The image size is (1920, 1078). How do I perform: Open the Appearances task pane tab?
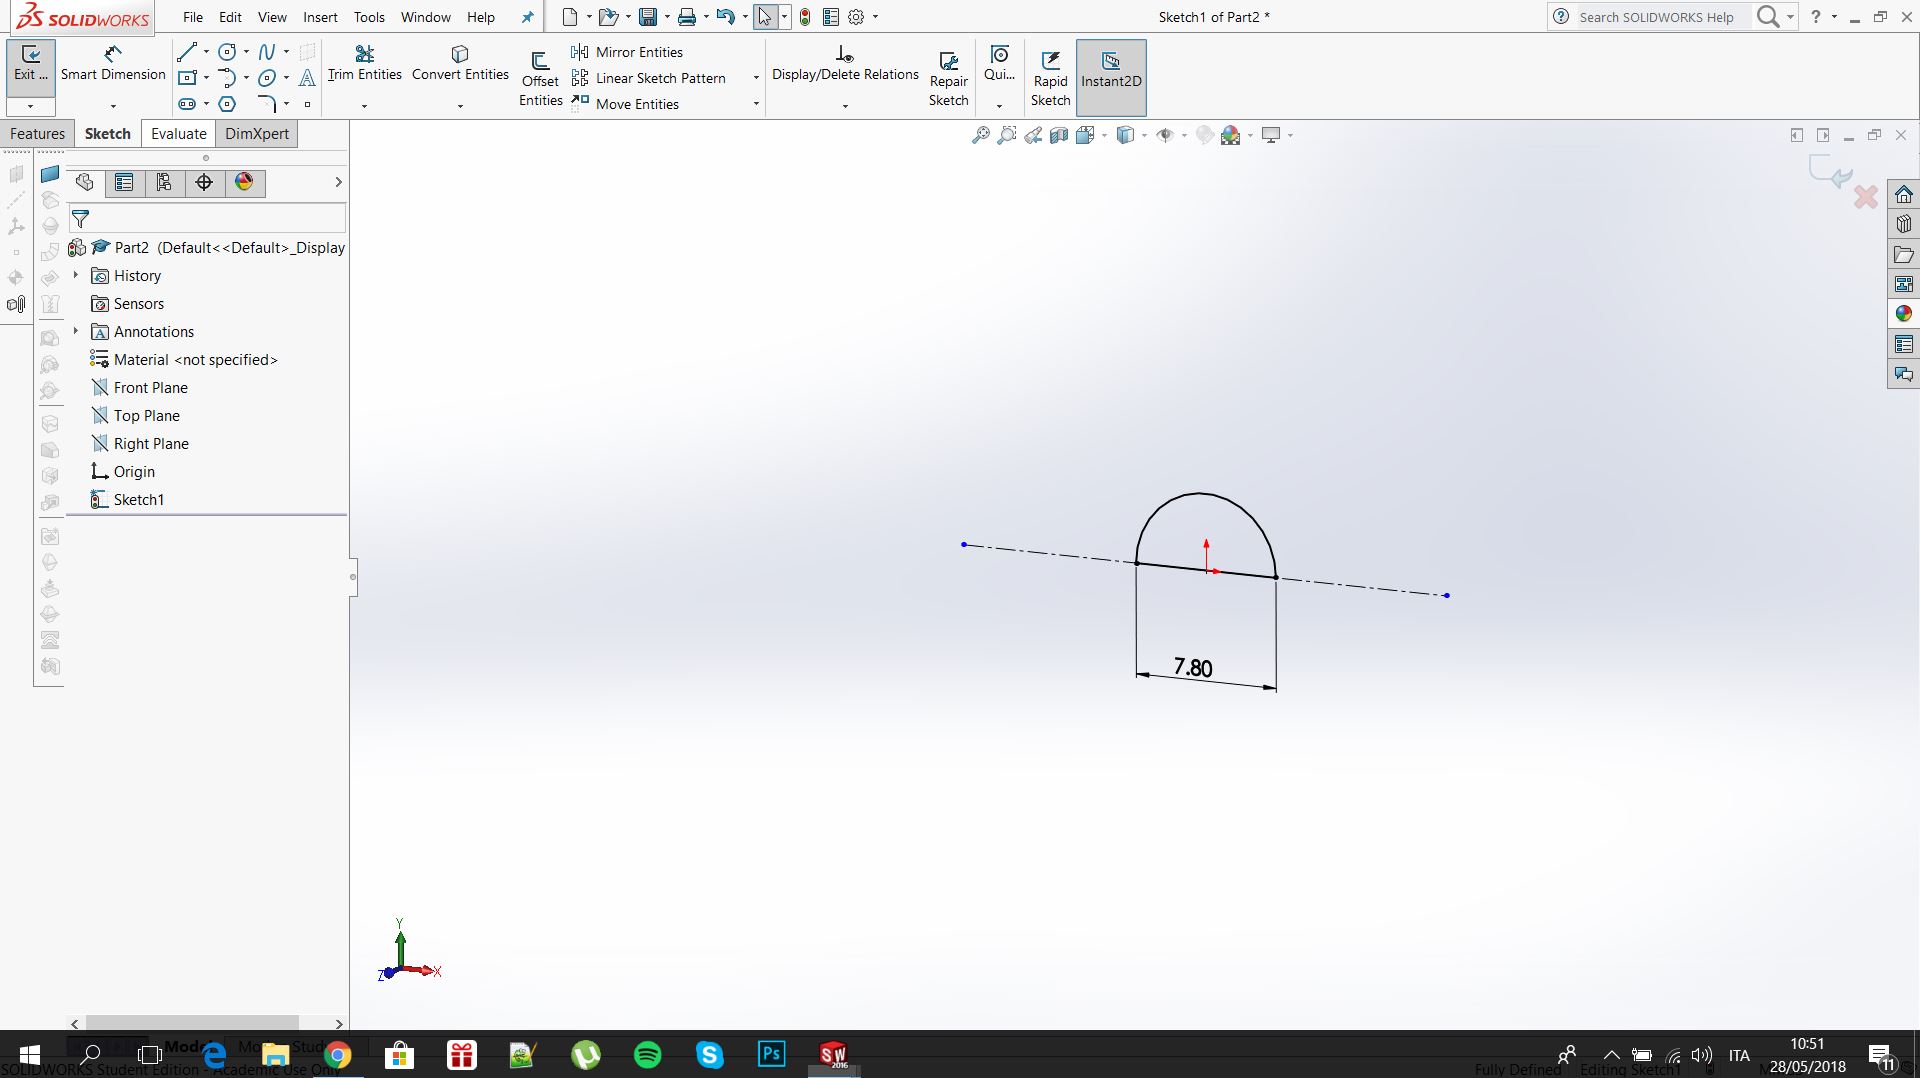coord(1903,314)
